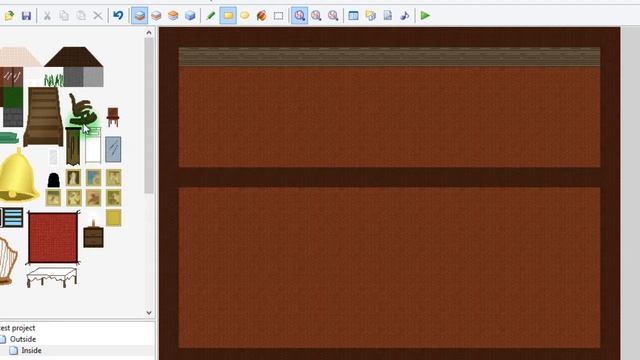Pick the harp tile in the palette
Screen dimensions: 640x360
pyautogui.click(x=8, y=261)
